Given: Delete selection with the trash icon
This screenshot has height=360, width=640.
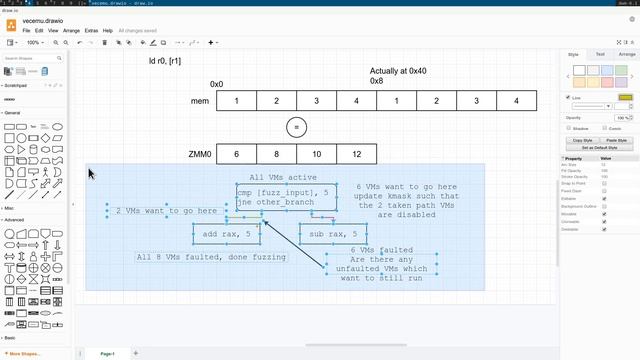Looking at the screenshot, I should tap(104, 42).
